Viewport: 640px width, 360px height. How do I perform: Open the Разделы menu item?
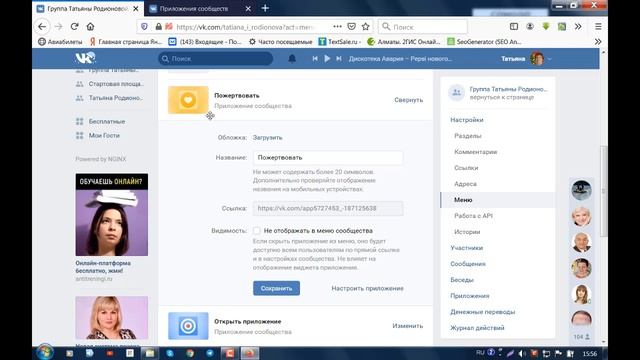(x=468, y=136)
